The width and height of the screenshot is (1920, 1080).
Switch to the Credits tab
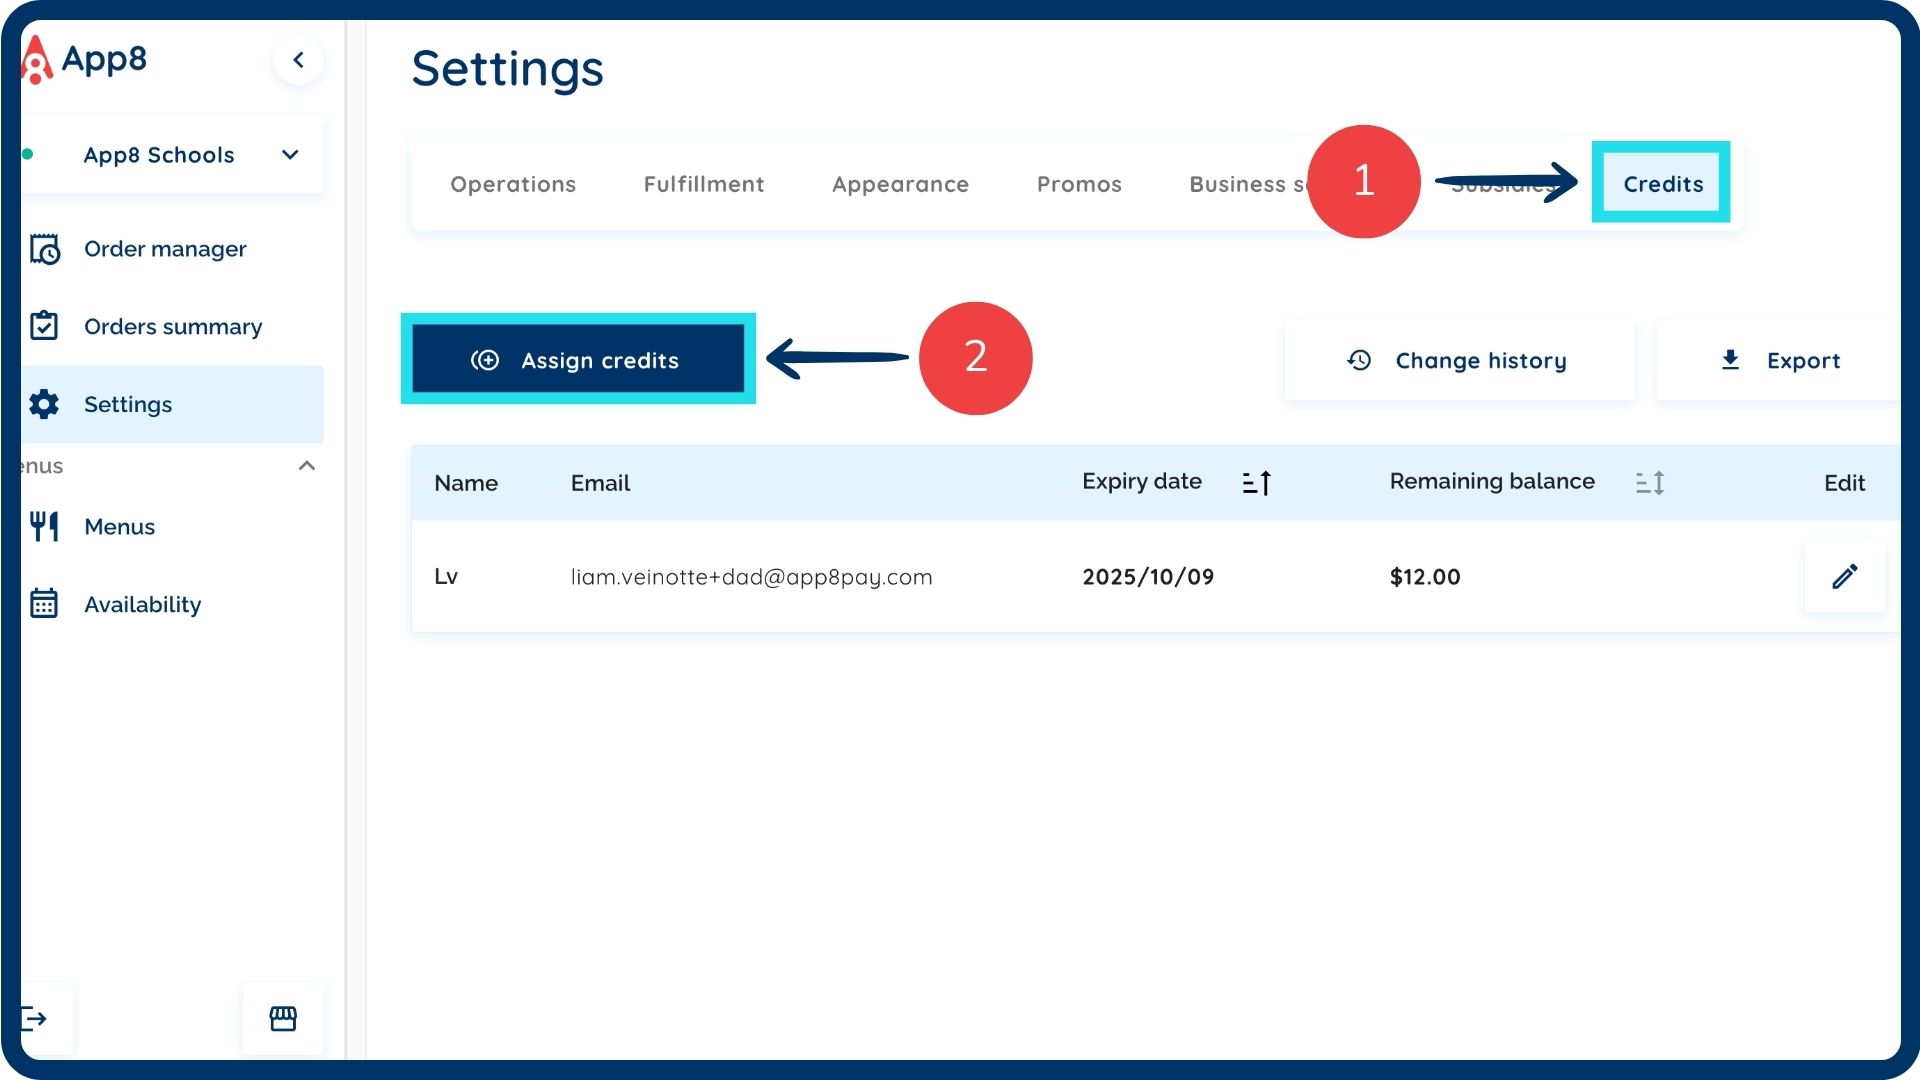point(1662,184)
